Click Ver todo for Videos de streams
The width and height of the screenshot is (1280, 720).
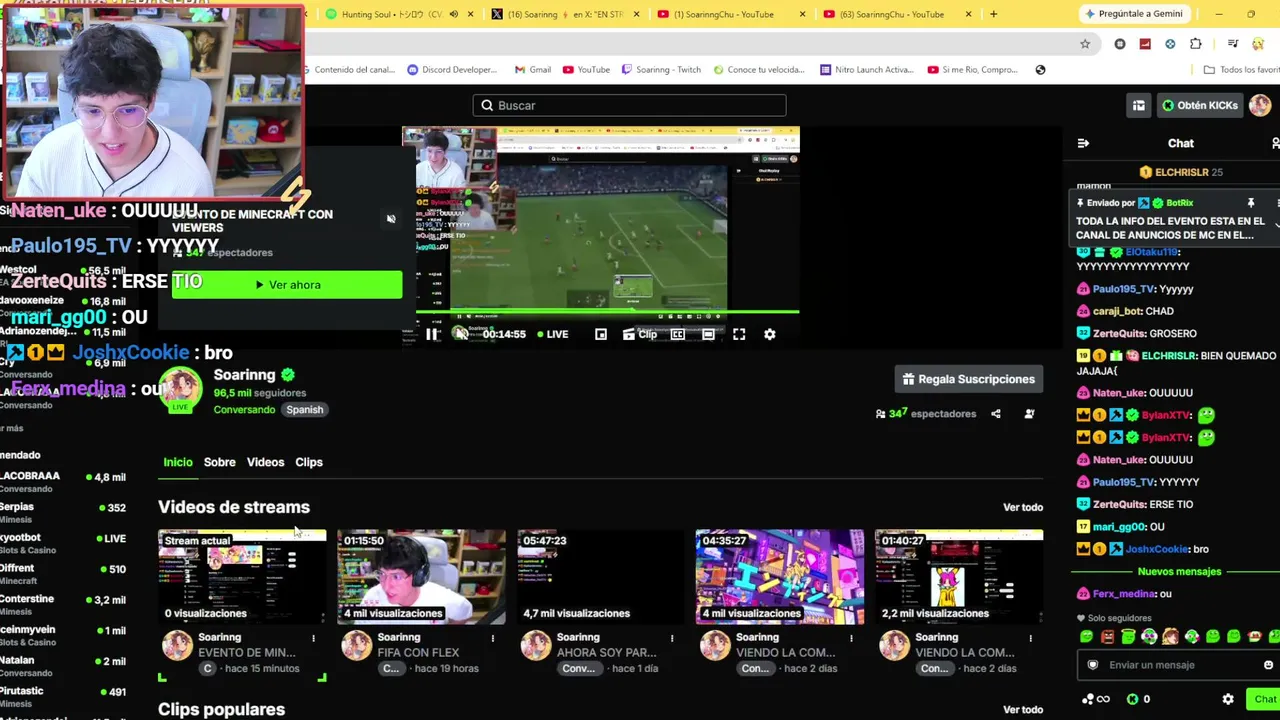tap(1023, 507)
